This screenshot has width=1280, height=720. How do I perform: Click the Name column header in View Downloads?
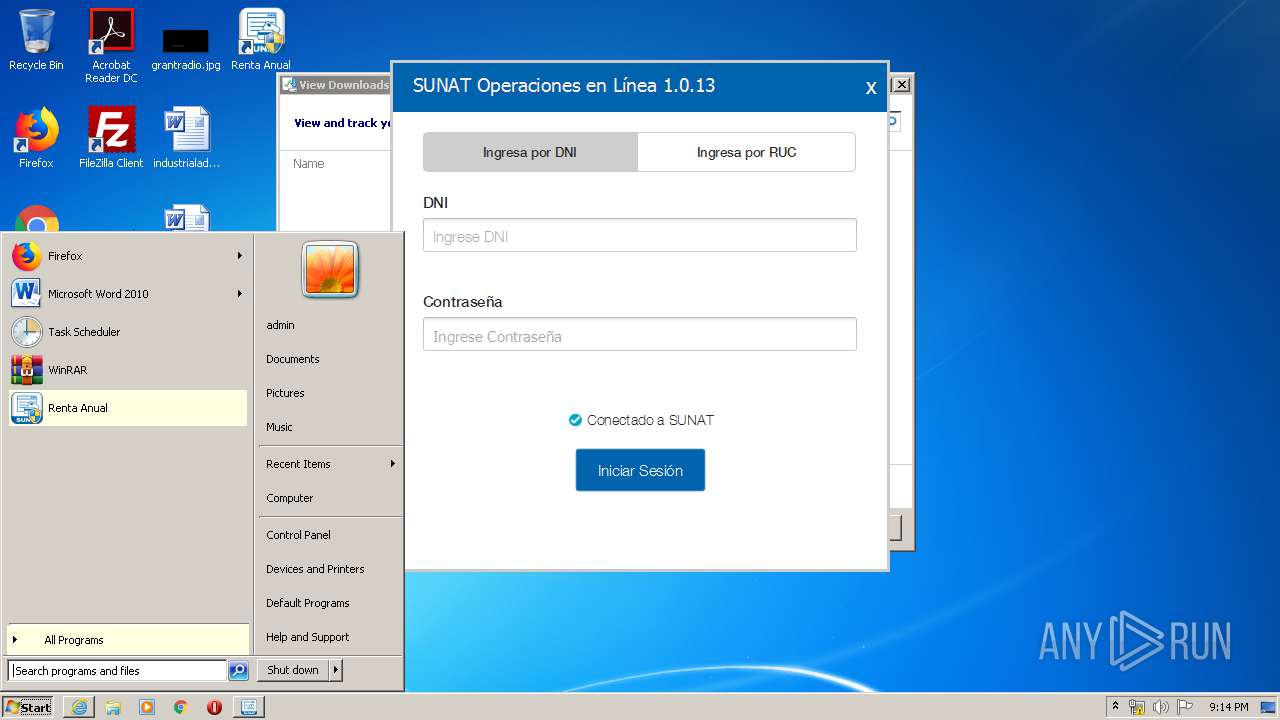point(308,164)
